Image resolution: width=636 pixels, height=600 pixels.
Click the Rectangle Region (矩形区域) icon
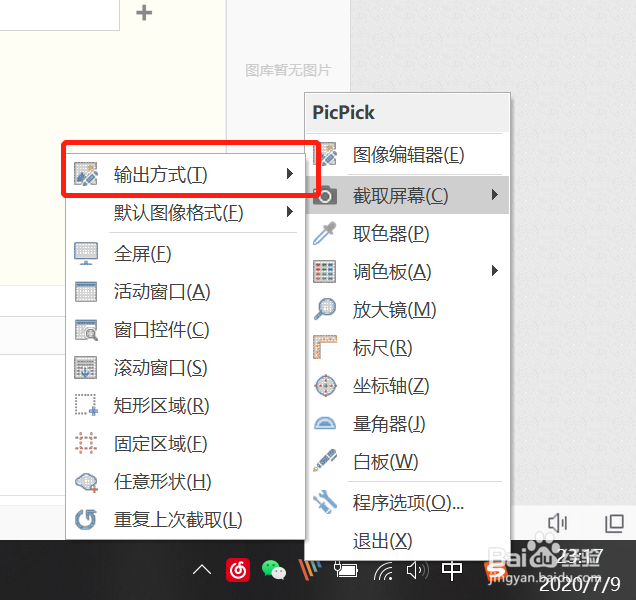pos(86,405)
